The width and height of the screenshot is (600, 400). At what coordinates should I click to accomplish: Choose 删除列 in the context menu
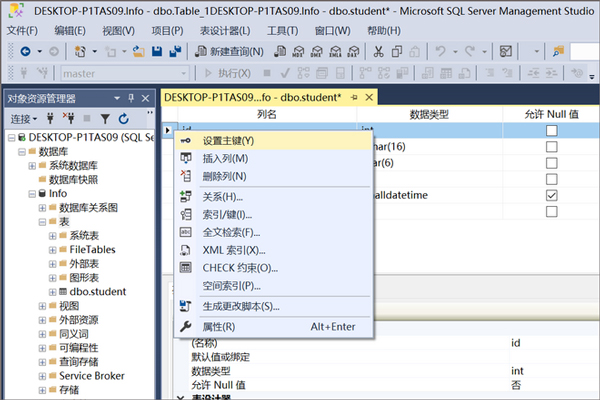pyautogui.click(x=225, y=176)
